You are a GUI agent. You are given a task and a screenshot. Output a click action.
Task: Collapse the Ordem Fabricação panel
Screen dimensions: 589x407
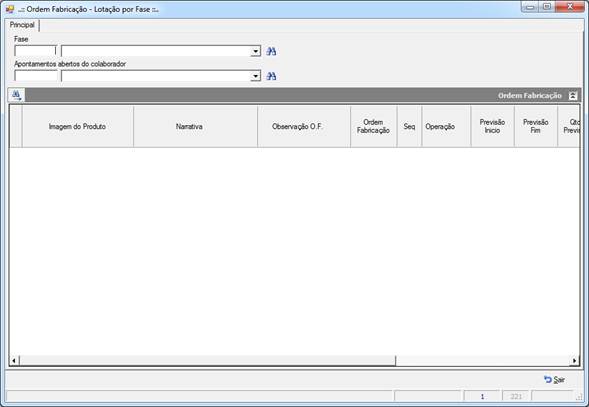tap(572, 96)
